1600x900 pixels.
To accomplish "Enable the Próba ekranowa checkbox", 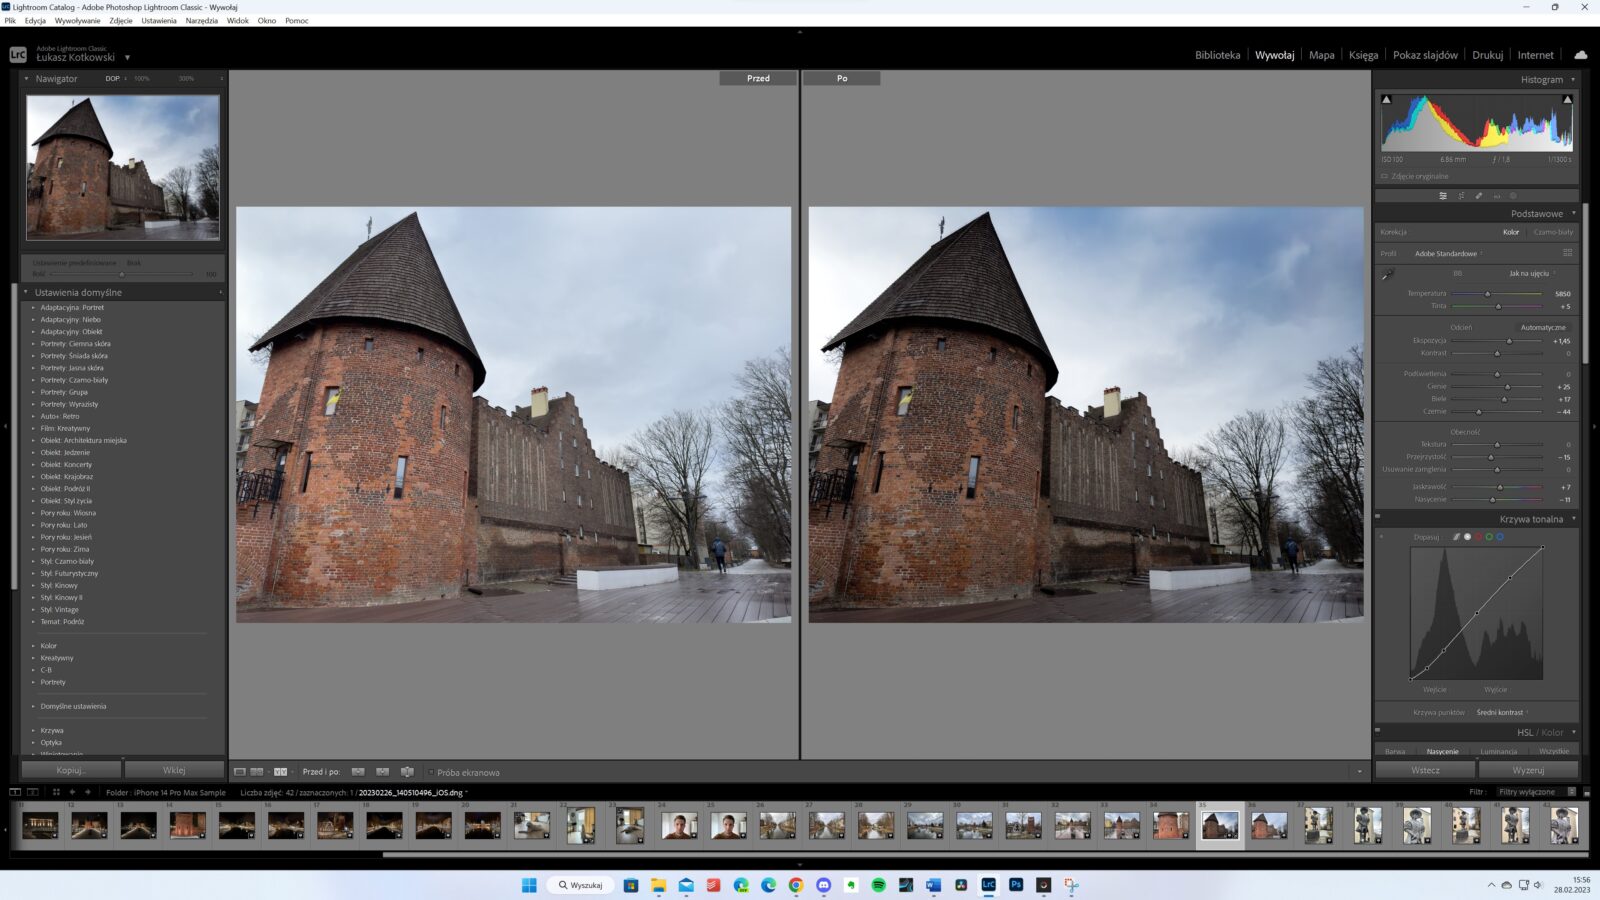I will (x=431, y=772).
